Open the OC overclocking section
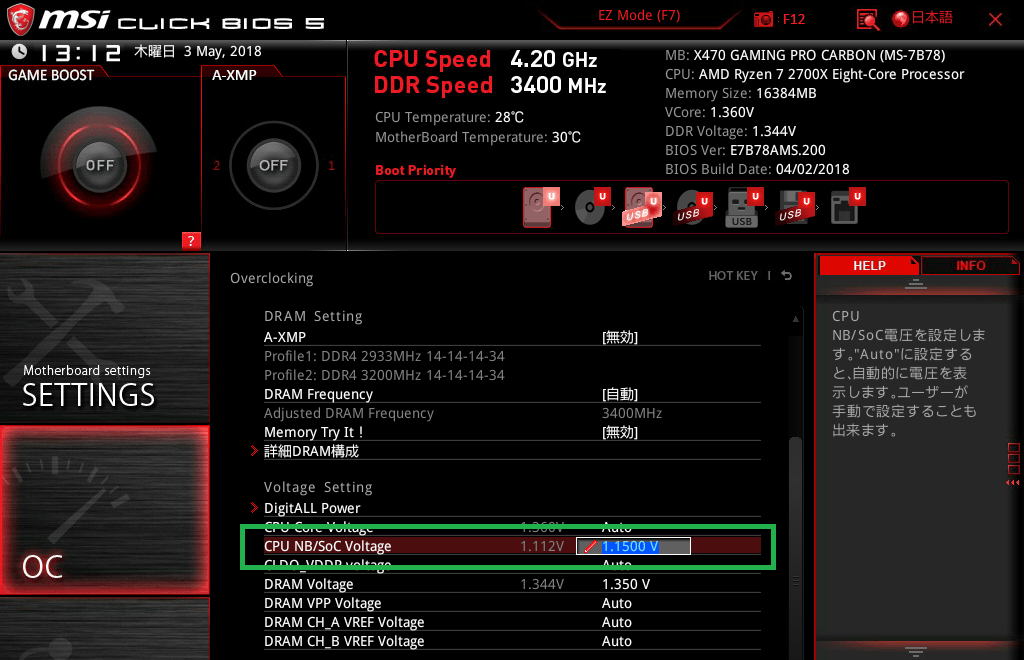 (104, 510)
